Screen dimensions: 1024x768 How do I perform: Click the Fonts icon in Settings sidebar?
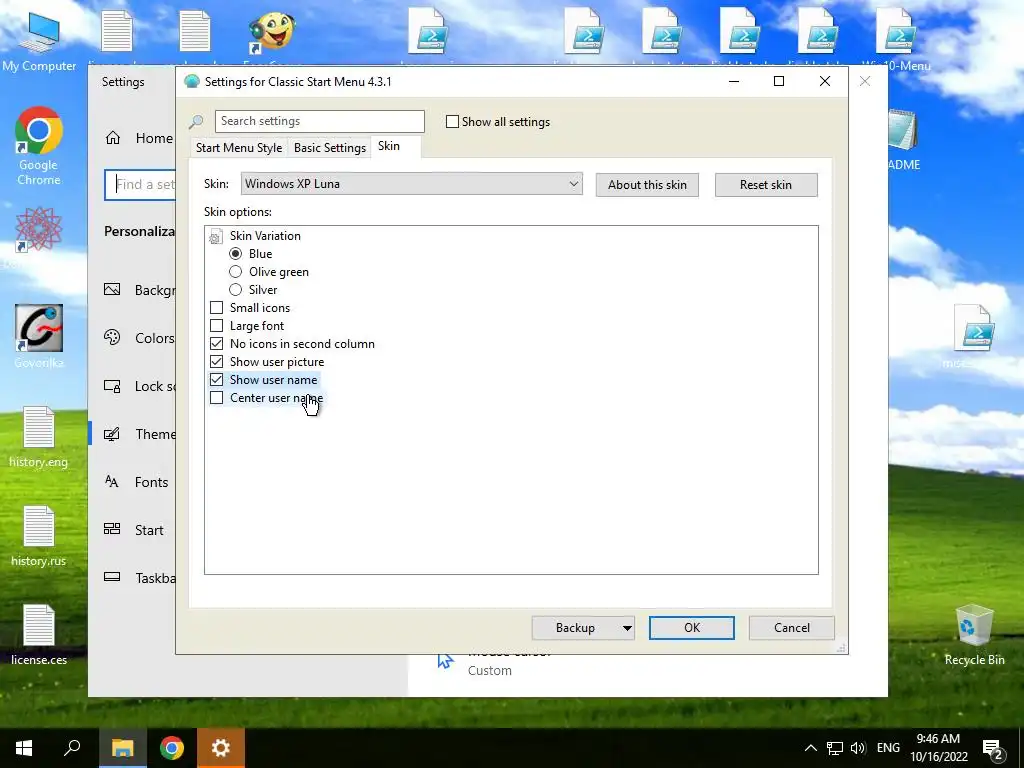click(x=112, y=482)
